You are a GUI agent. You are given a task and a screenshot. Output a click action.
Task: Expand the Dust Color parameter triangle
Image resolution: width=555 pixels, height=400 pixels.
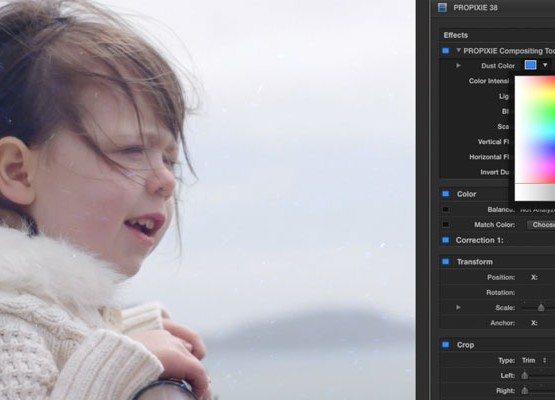point(458,65)
